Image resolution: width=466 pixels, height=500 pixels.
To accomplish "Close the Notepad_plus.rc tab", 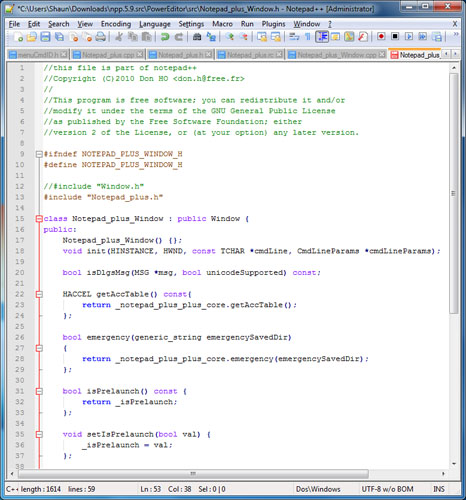I will coord(279,54).
